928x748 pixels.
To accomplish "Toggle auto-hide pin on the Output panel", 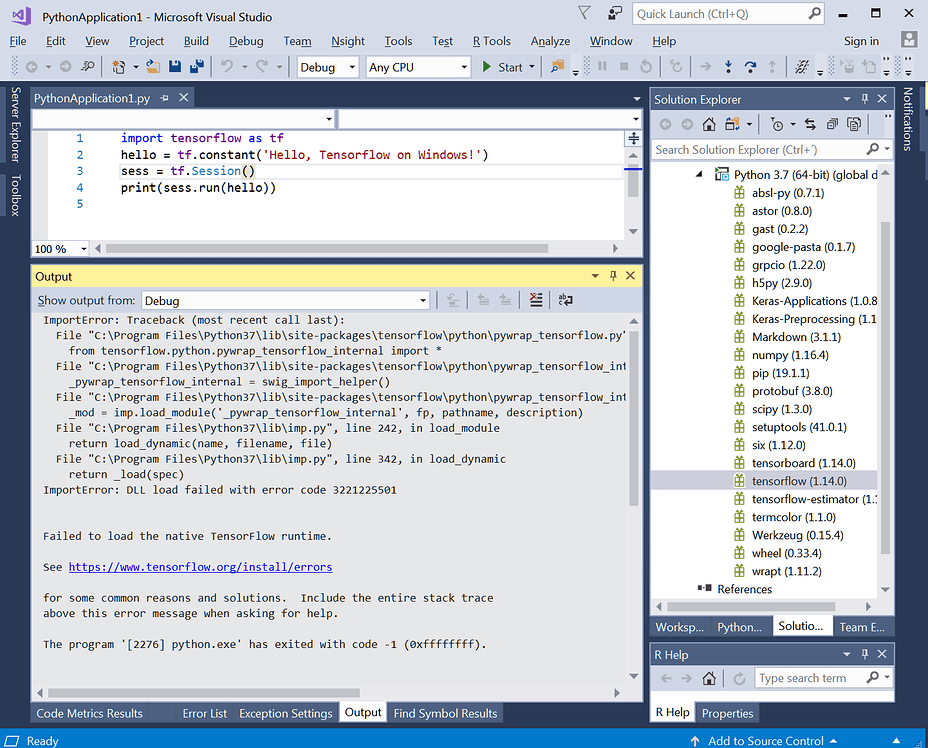I will [612, 276].
